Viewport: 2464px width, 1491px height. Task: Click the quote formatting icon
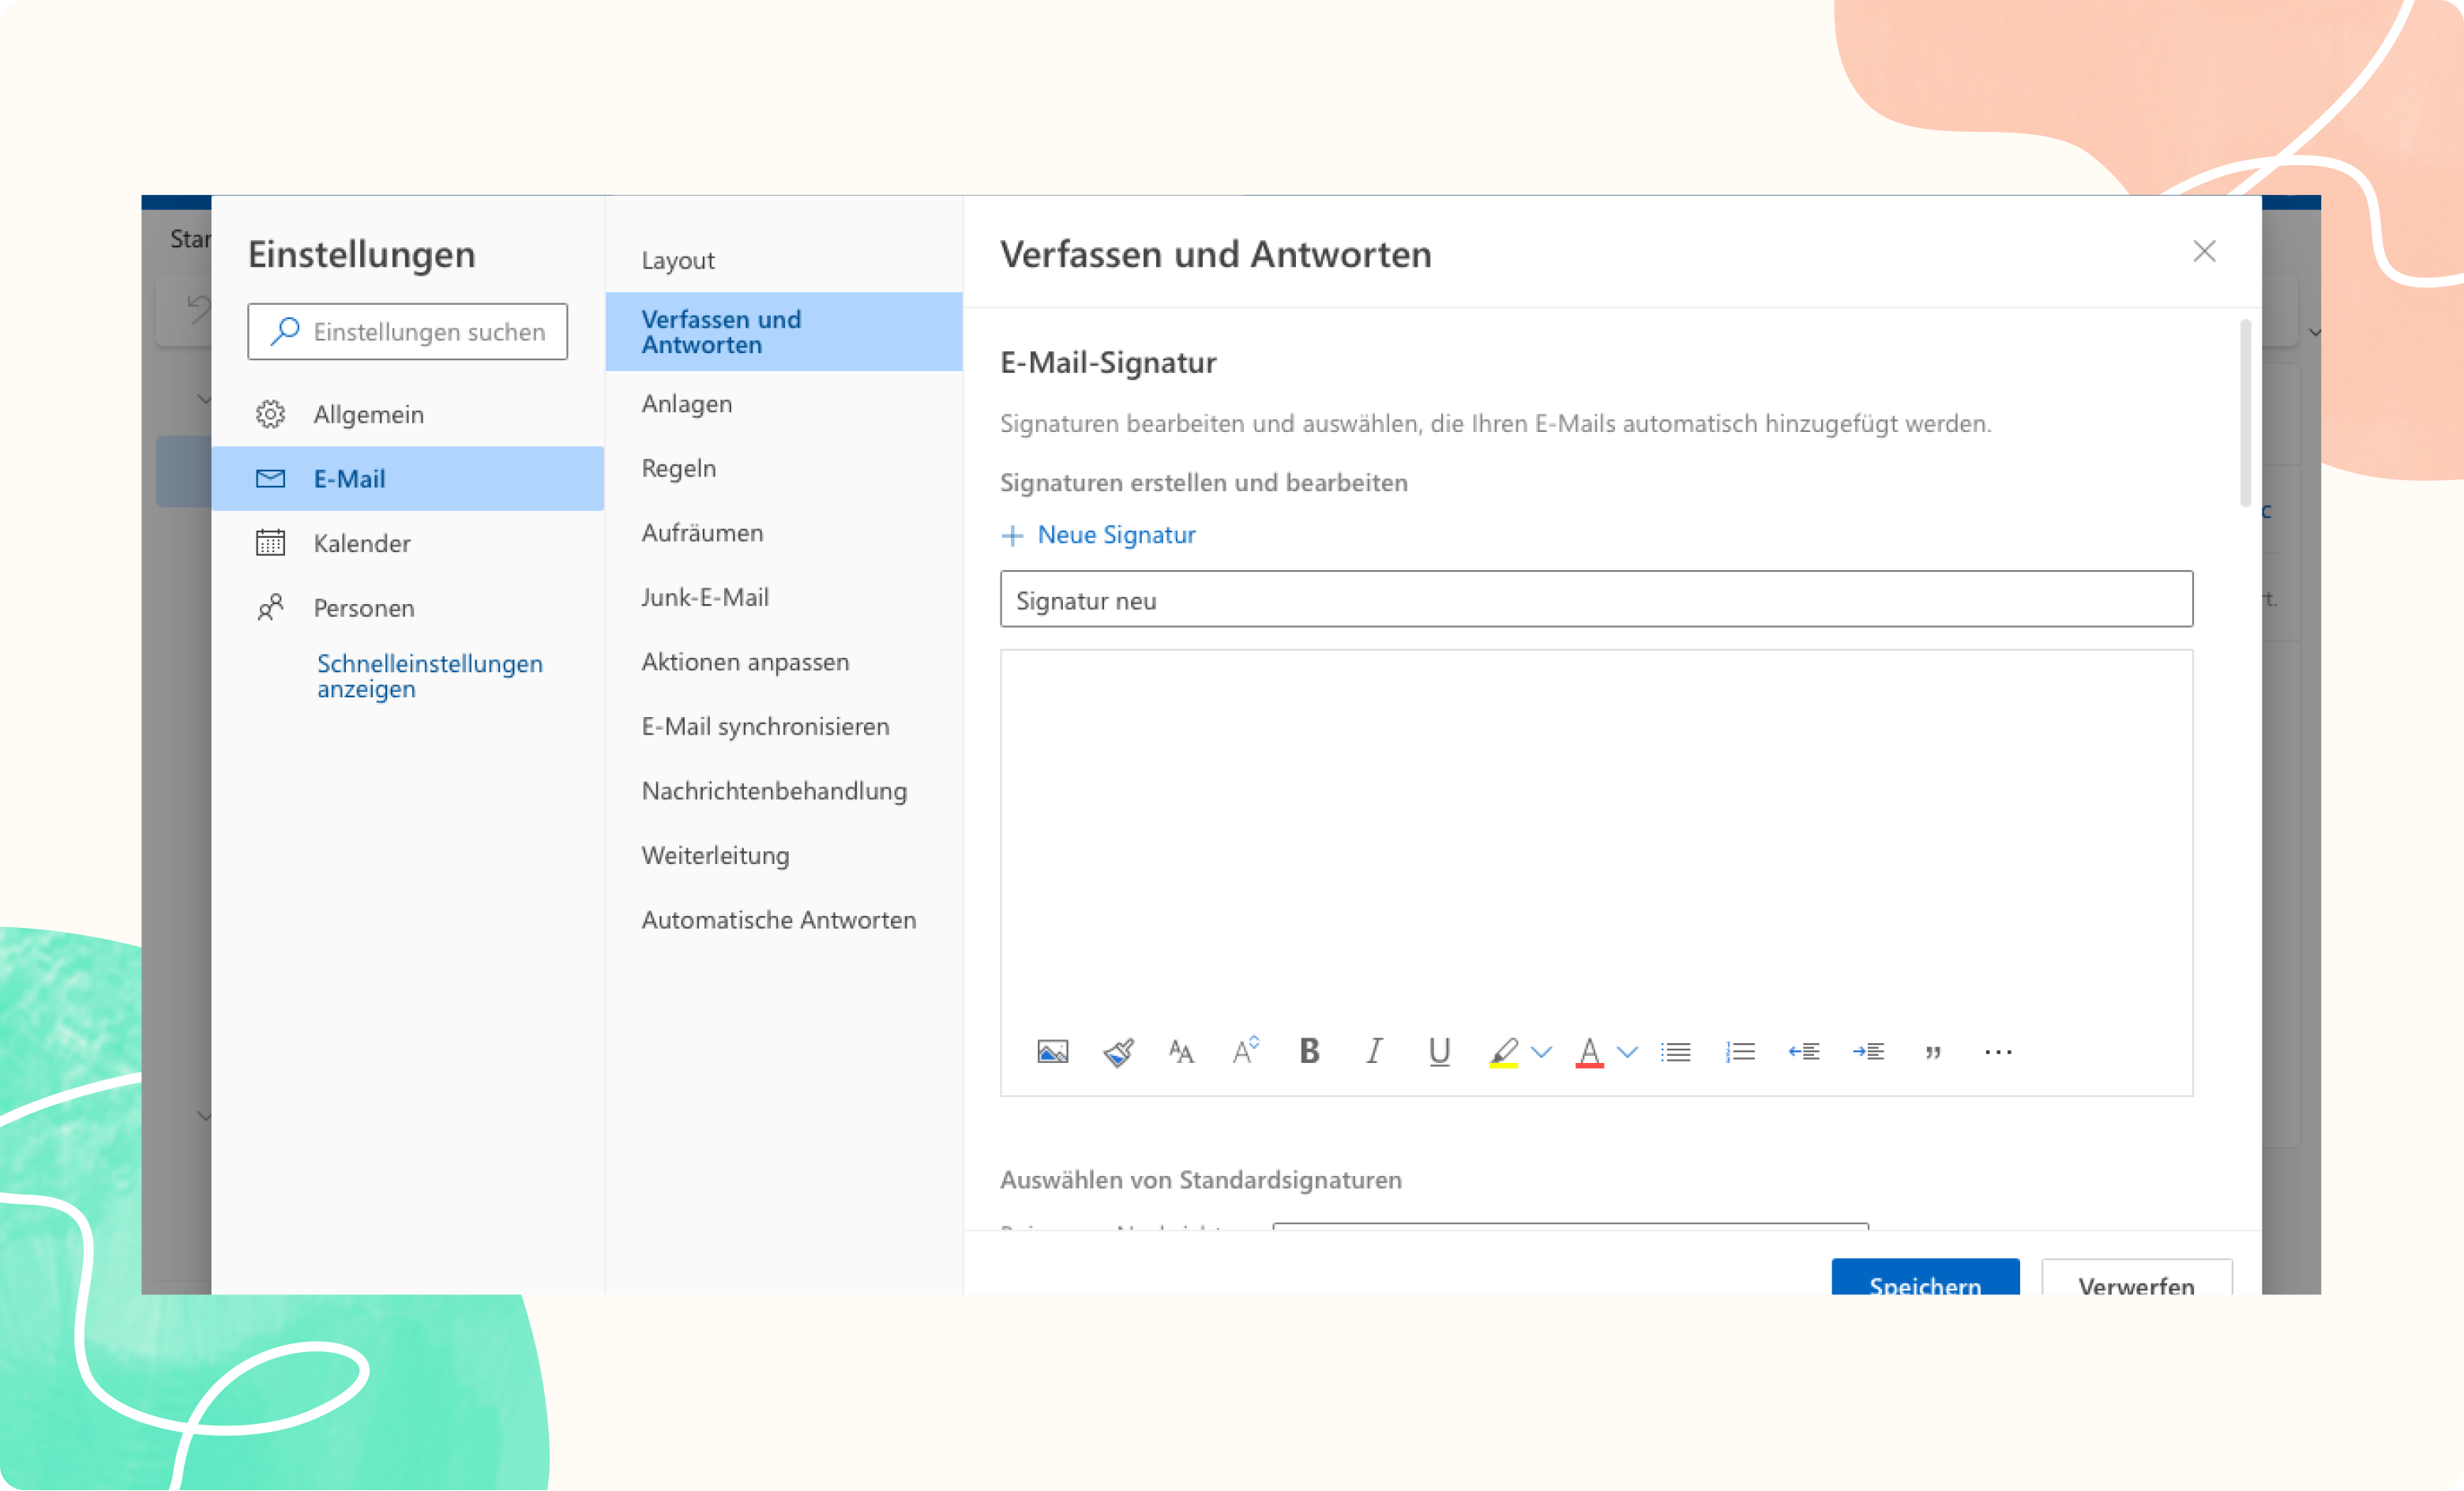(1933, 1051)
